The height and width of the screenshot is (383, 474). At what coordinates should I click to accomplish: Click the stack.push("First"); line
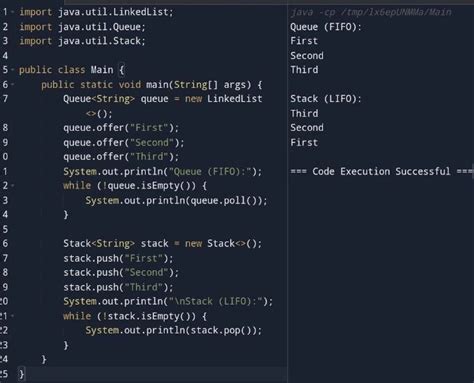[x=118, y=258]
